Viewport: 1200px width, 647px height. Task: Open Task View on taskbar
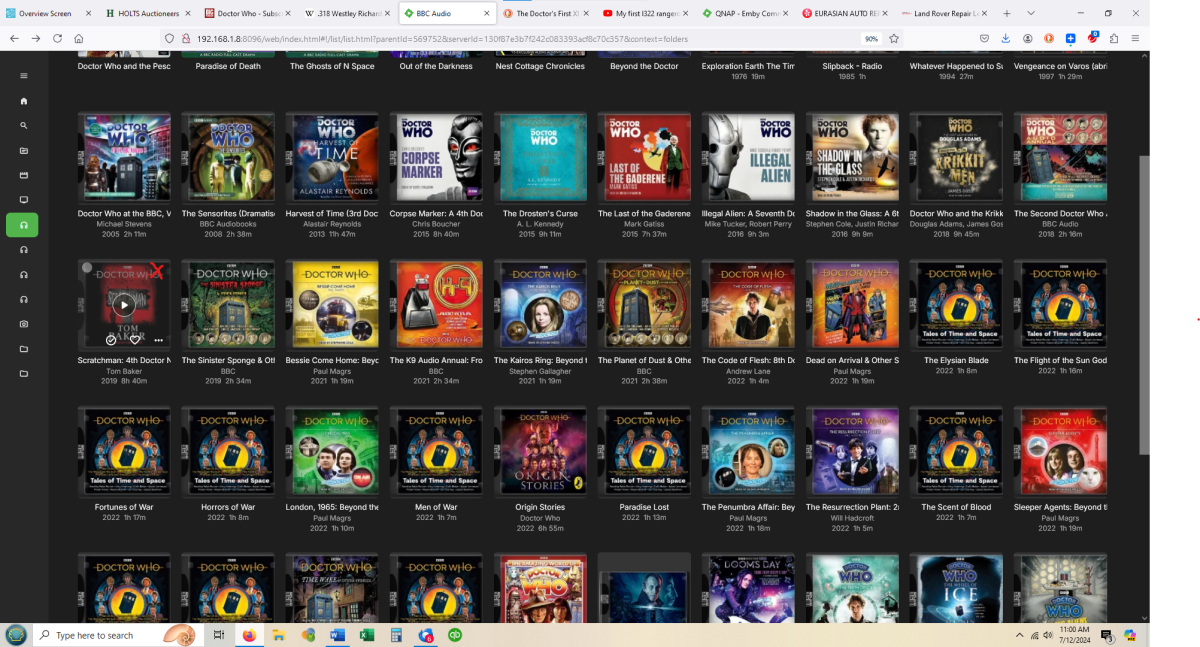click(x=219, y=635)
